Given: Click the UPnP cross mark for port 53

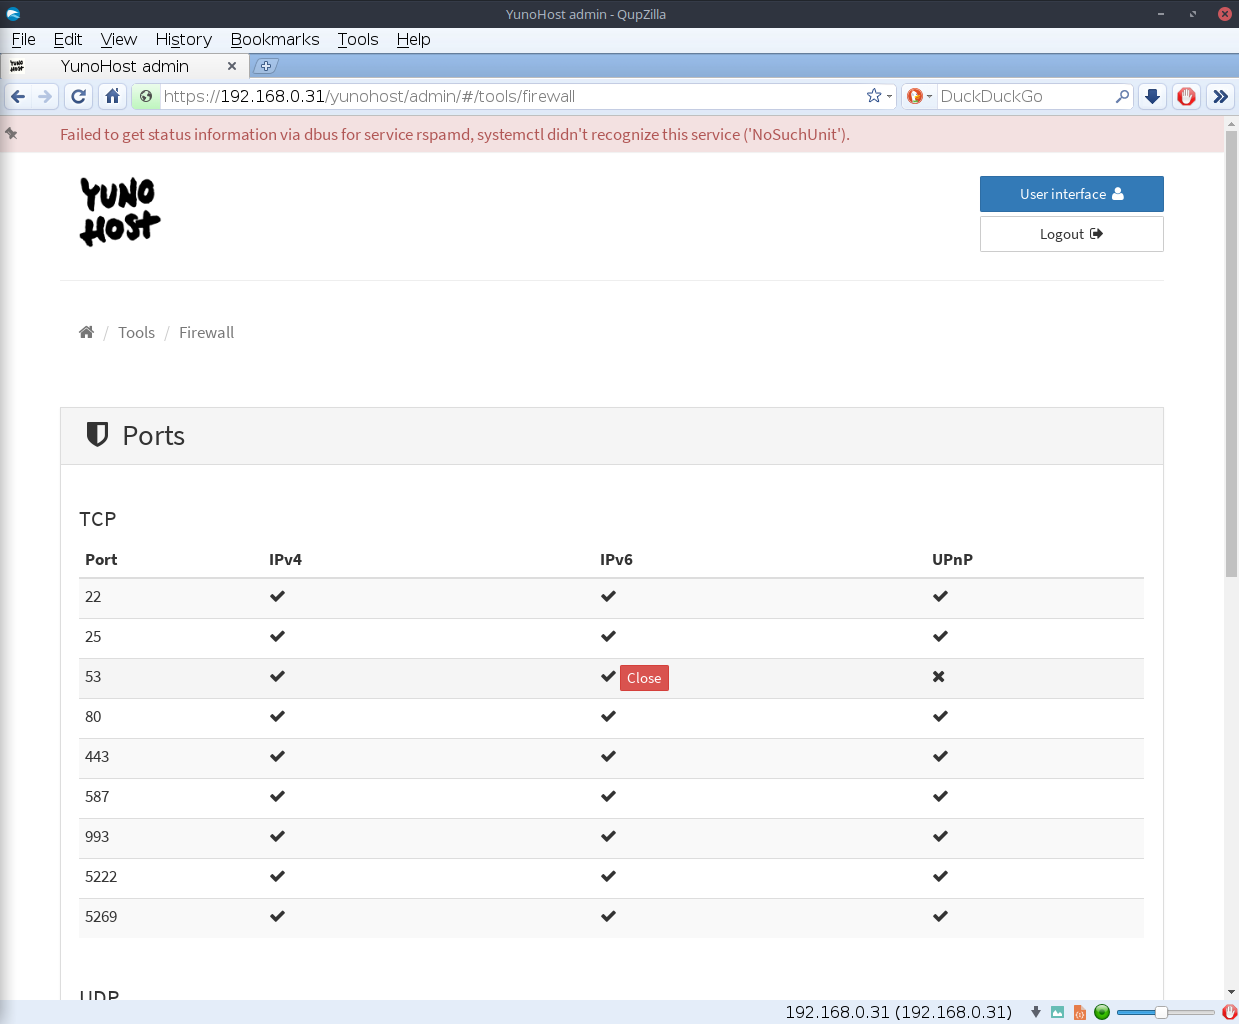Looking at the screenshot, I should [x=938, y=676].
